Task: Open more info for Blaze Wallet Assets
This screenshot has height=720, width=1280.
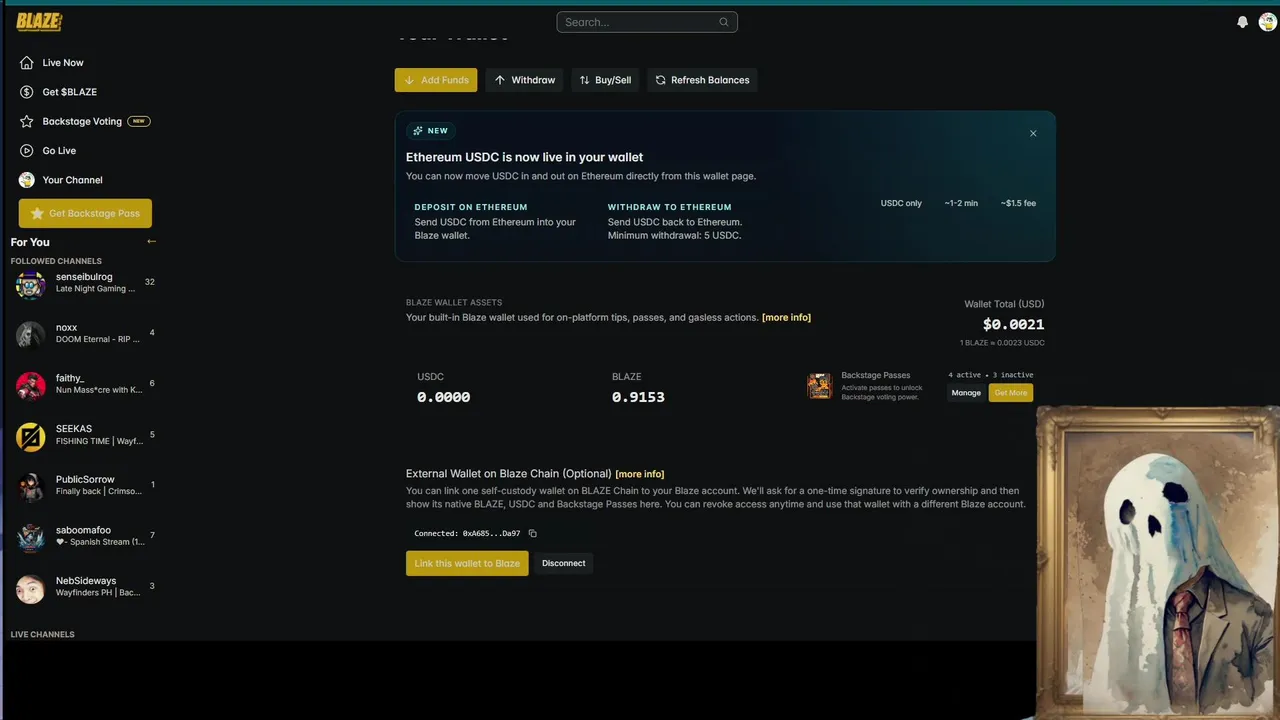Action: (786, 318)
